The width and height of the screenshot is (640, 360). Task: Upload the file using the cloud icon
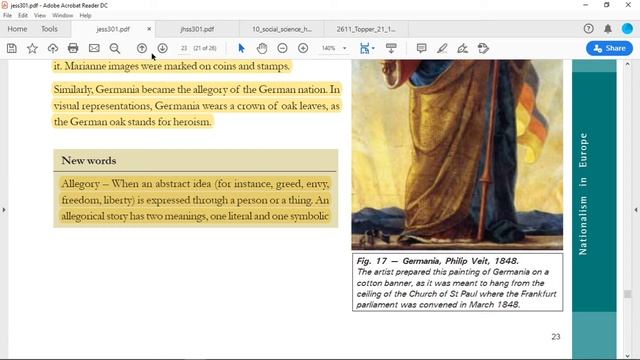click(x=53, y=49)
